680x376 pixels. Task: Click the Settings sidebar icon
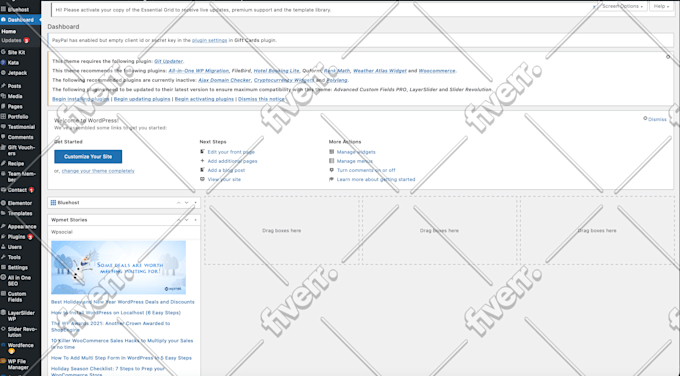[3, 267]
